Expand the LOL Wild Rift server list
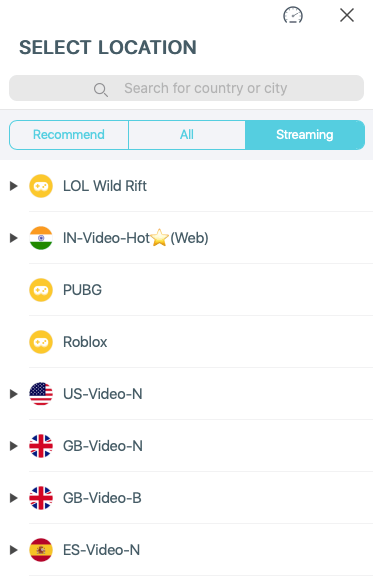373x576 pixels. coord(14,186)
